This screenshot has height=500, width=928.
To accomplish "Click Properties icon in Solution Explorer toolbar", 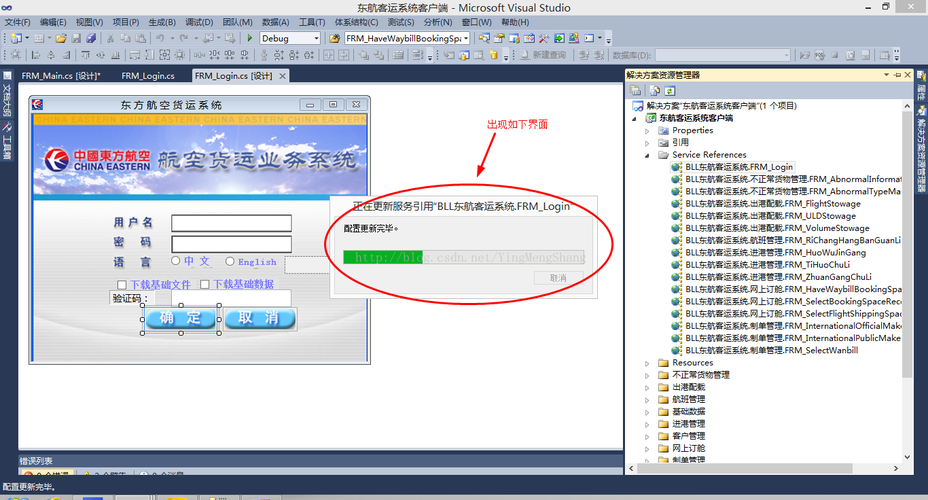I will click(636, 91).
